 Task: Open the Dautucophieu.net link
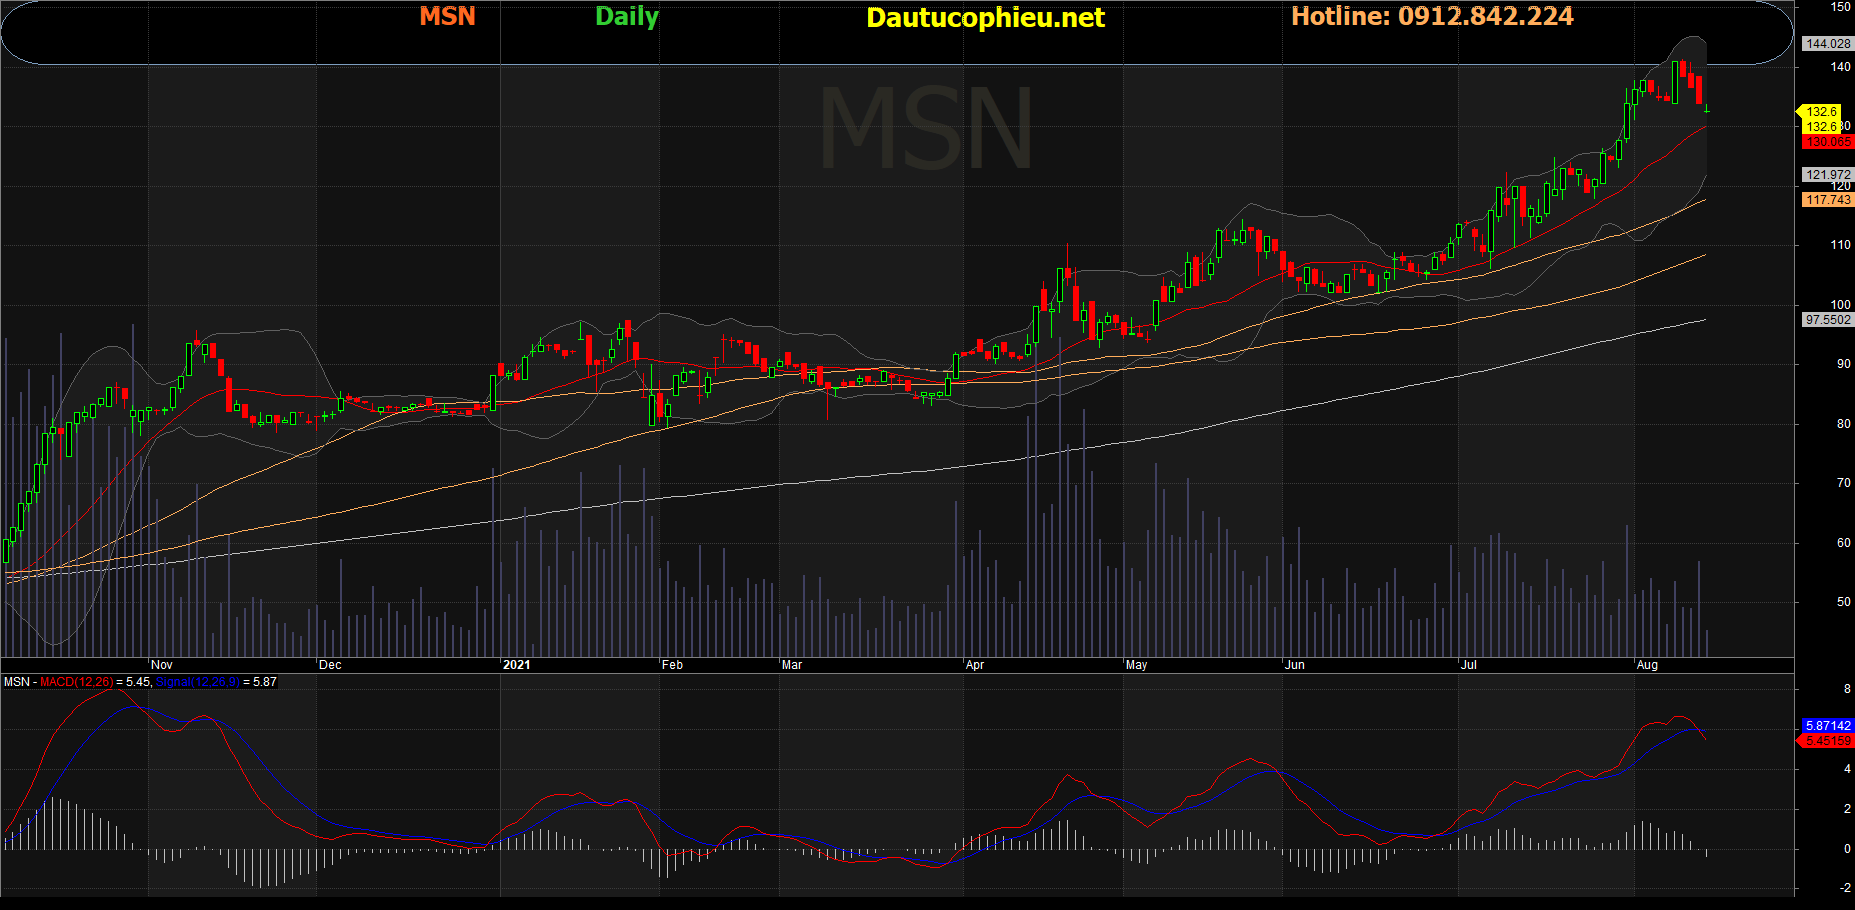985,18
